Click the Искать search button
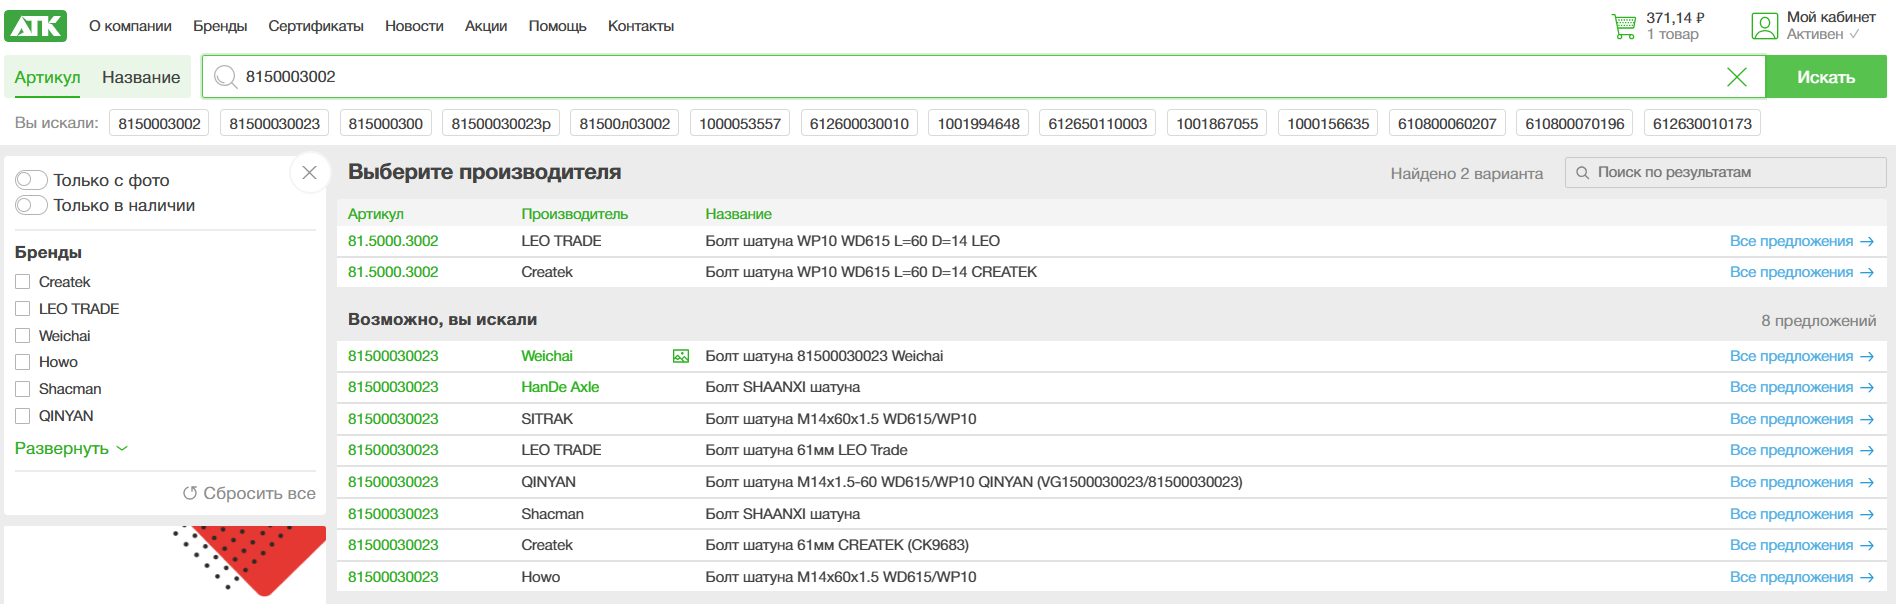This screenshot has height=604, width=1896. (1826, 77)
